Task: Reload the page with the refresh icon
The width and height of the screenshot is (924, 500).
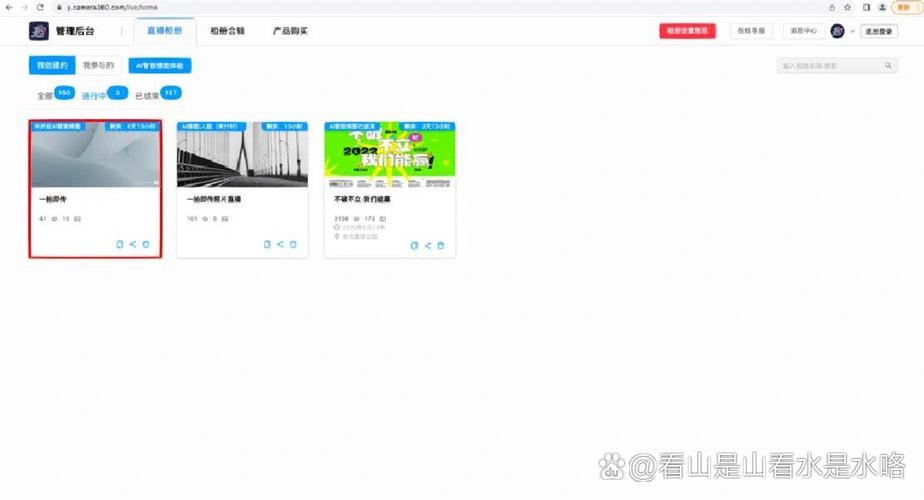Action: [x=40, y=7]
